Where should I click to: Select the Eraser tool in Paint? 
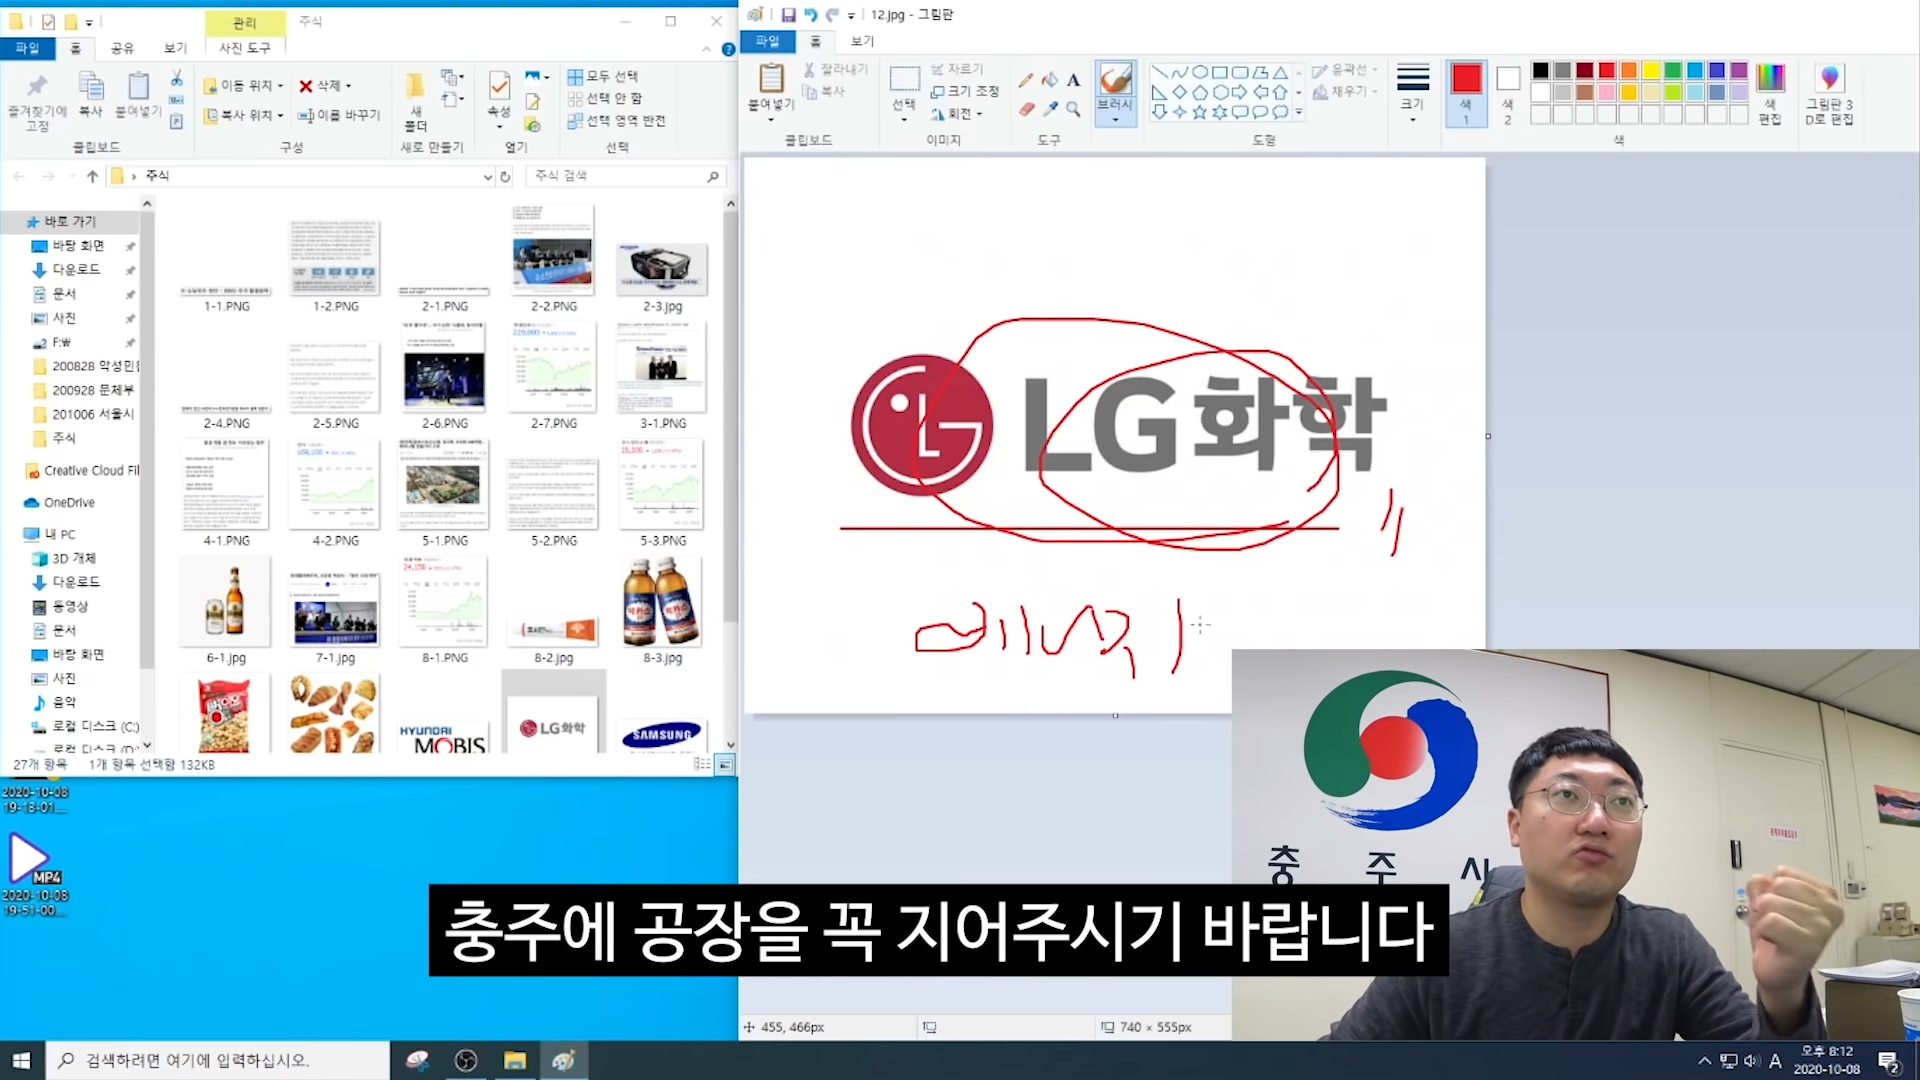[1025, 109]
